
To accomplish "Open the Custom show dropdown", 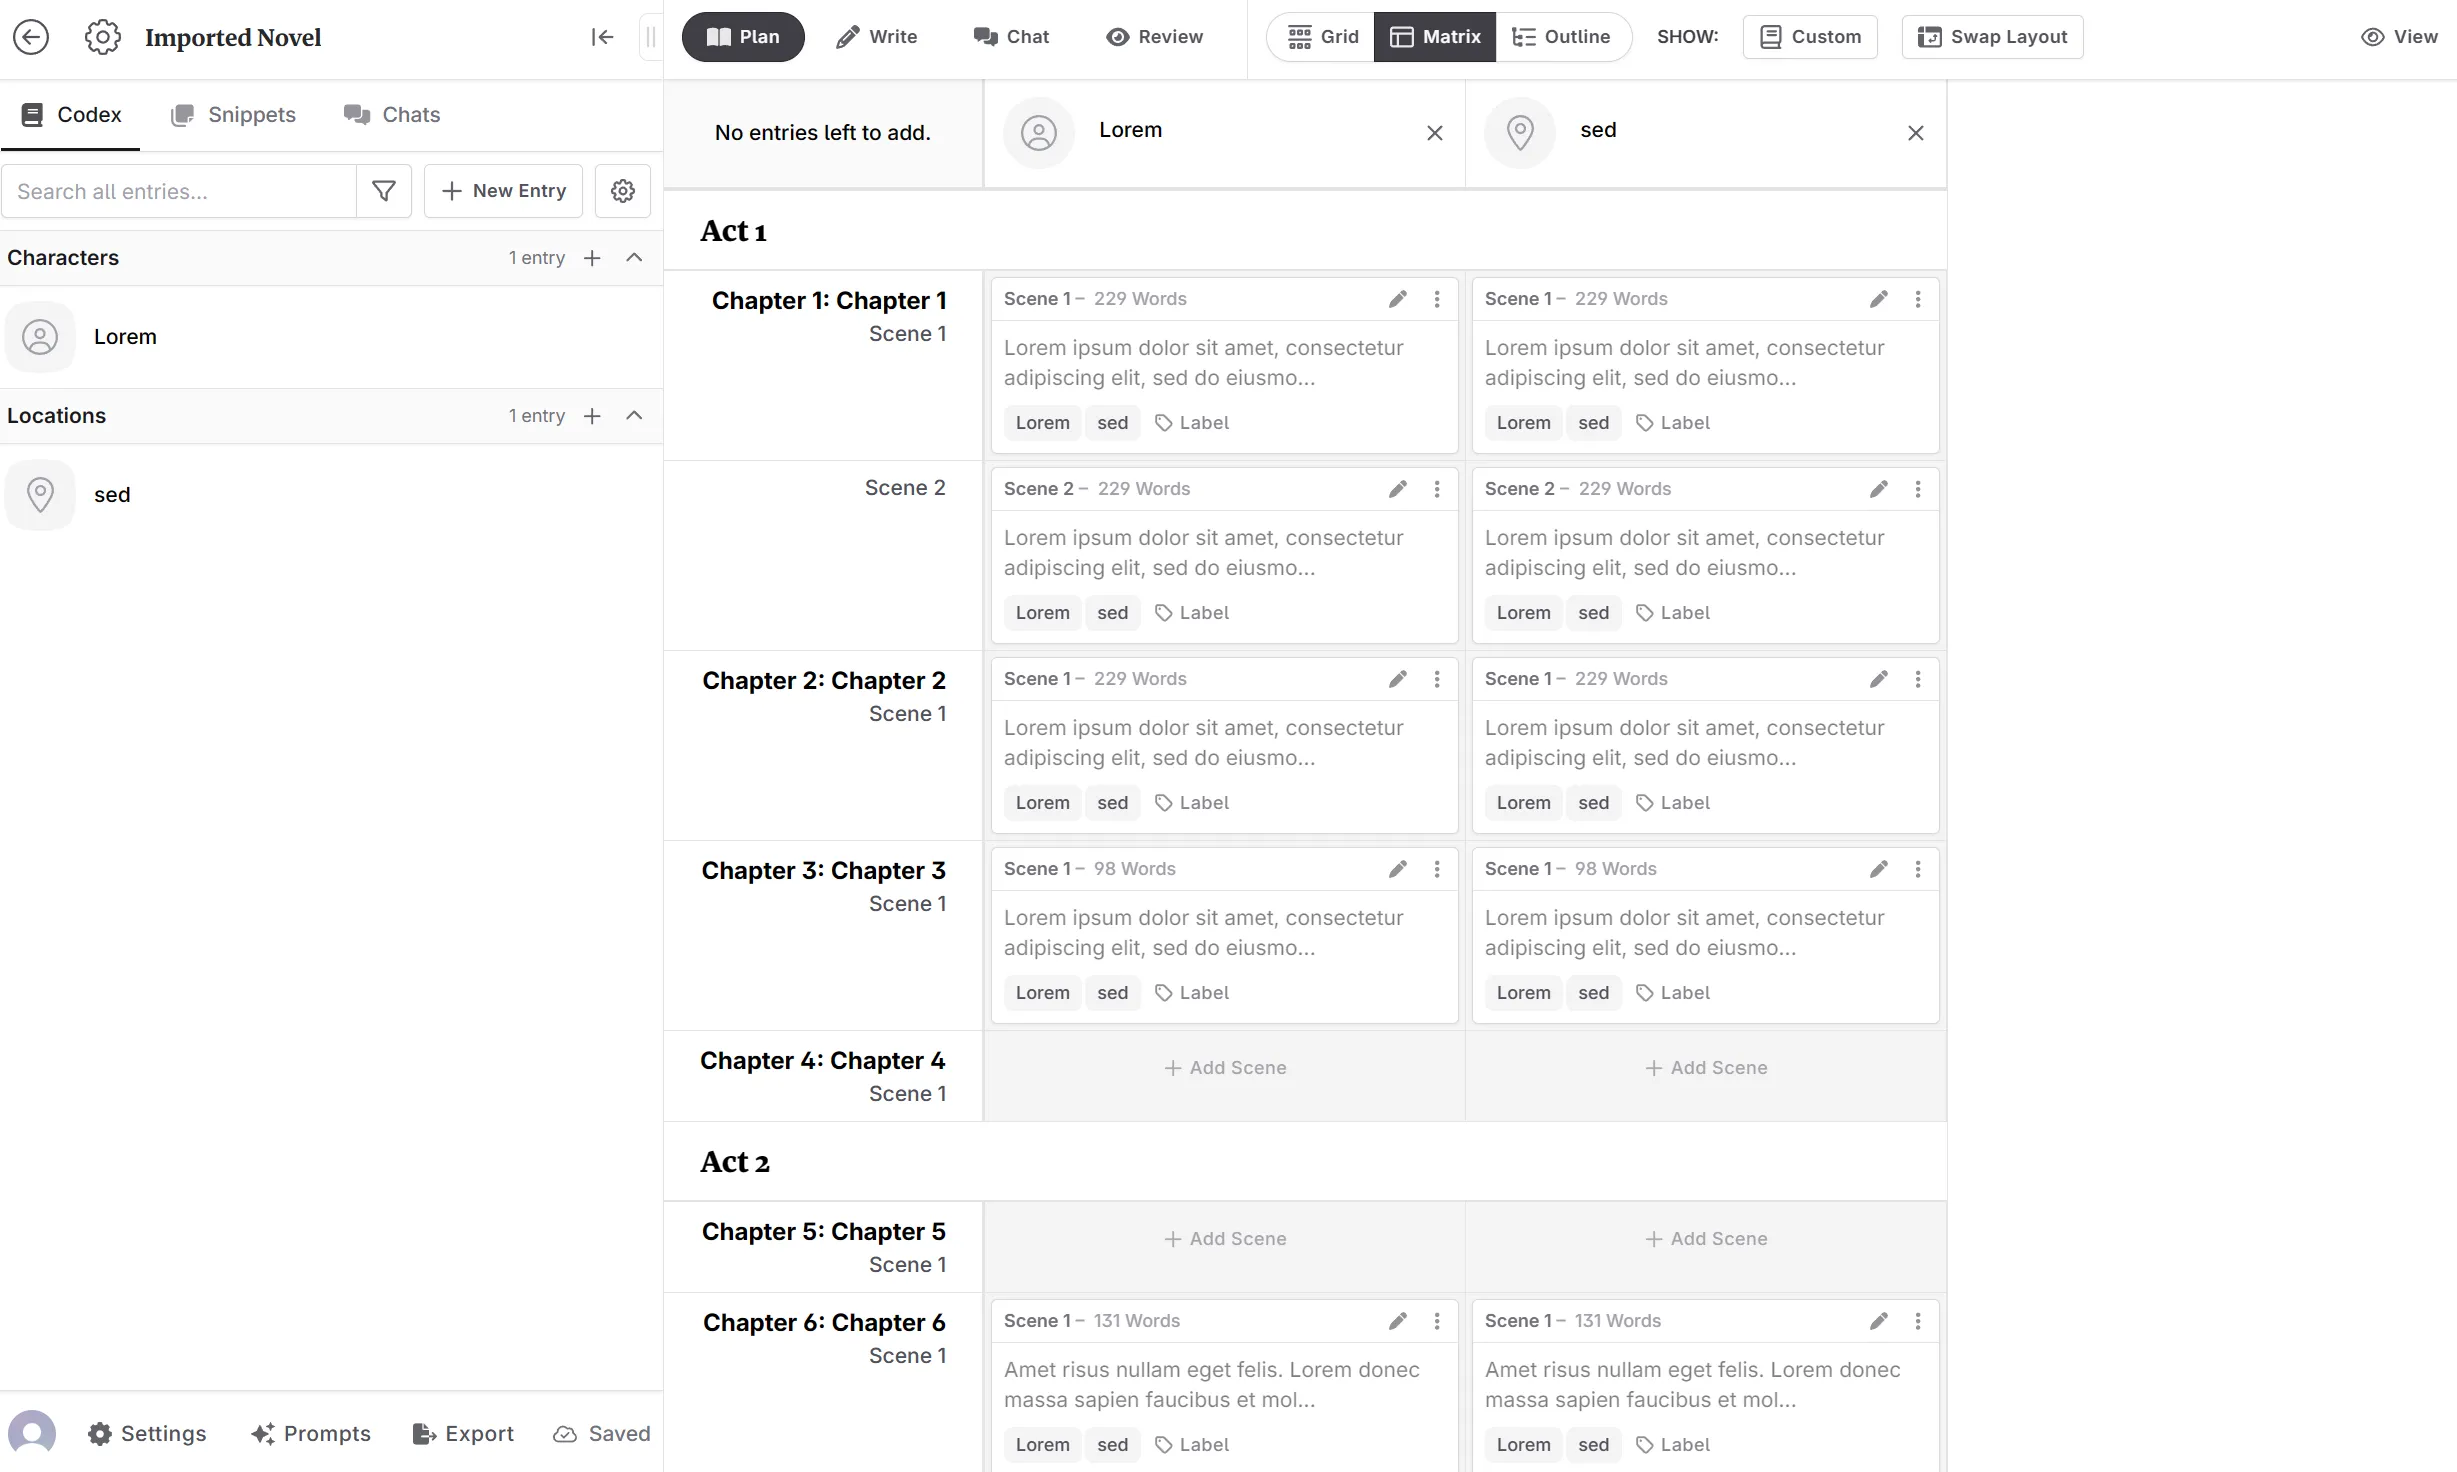I will pyautogui.click(x=1809, y=37).
